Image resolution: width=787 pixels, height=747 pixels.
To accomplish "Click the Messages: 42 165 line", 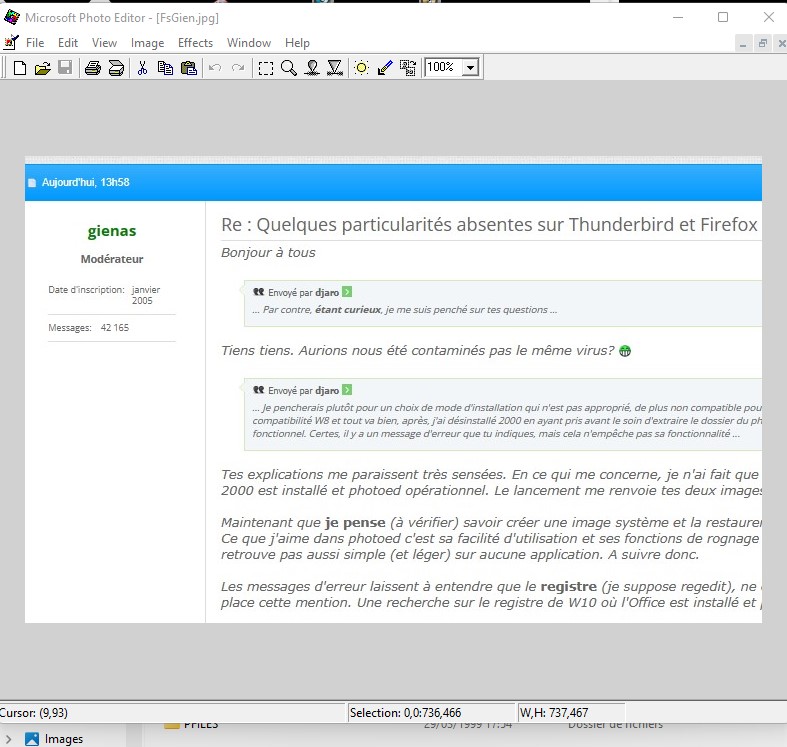I will pos(89,328).
